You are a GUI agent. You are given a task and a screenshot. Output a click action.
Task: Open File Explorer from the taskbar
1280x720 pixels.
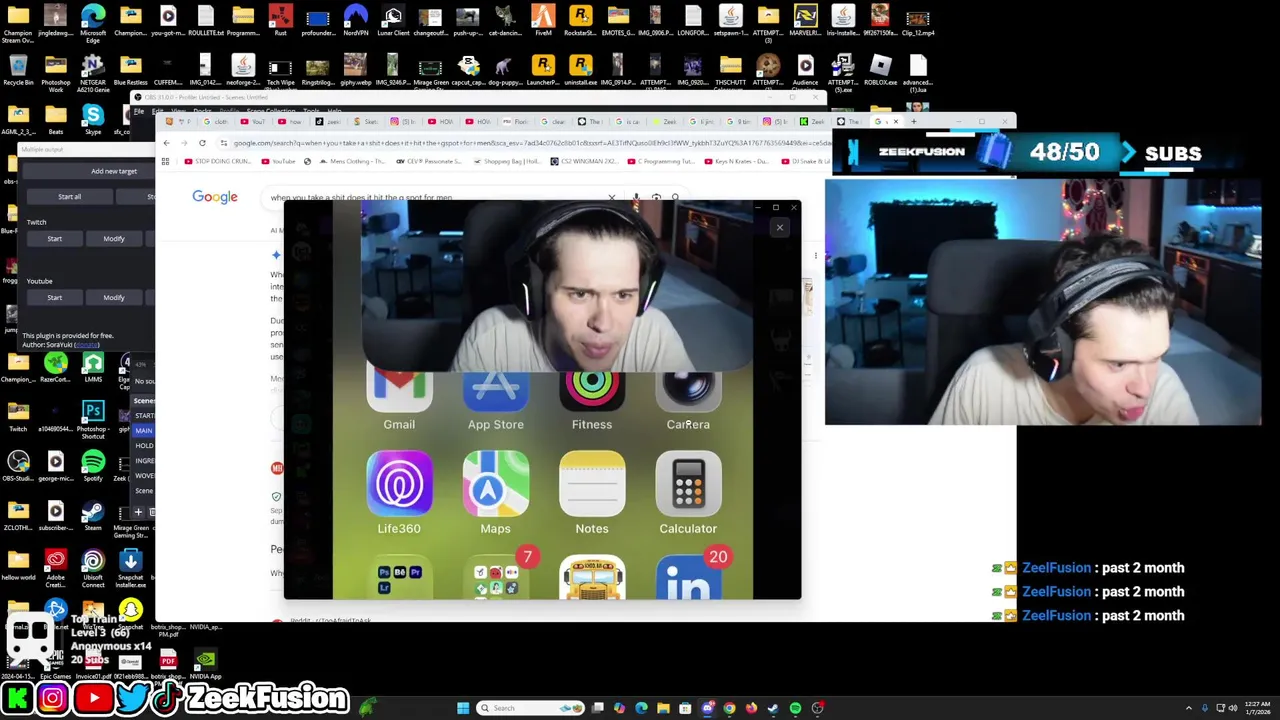tap(663, 708)
